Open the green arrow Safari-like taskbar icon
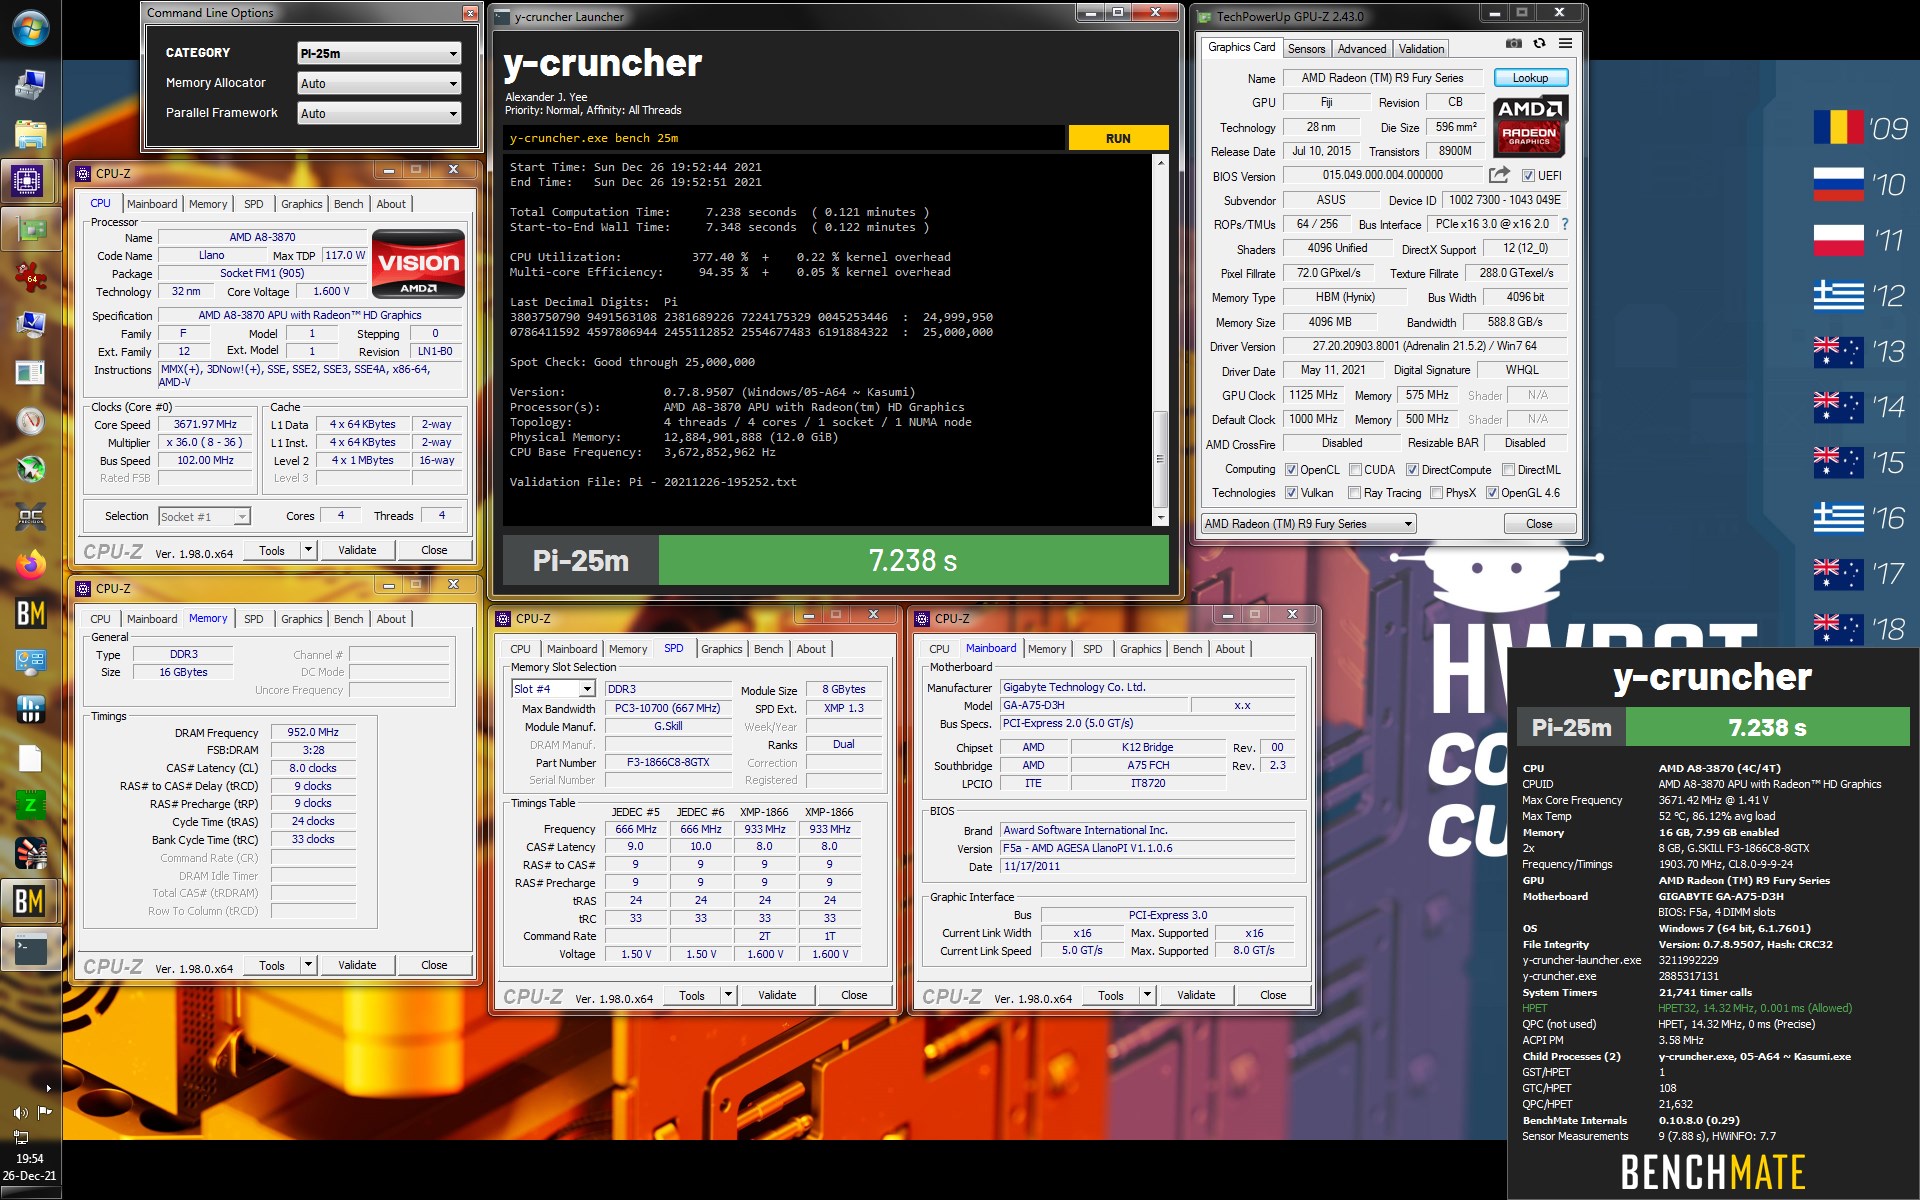Viewport: 1920px width, 1200px height. point(30,469)
